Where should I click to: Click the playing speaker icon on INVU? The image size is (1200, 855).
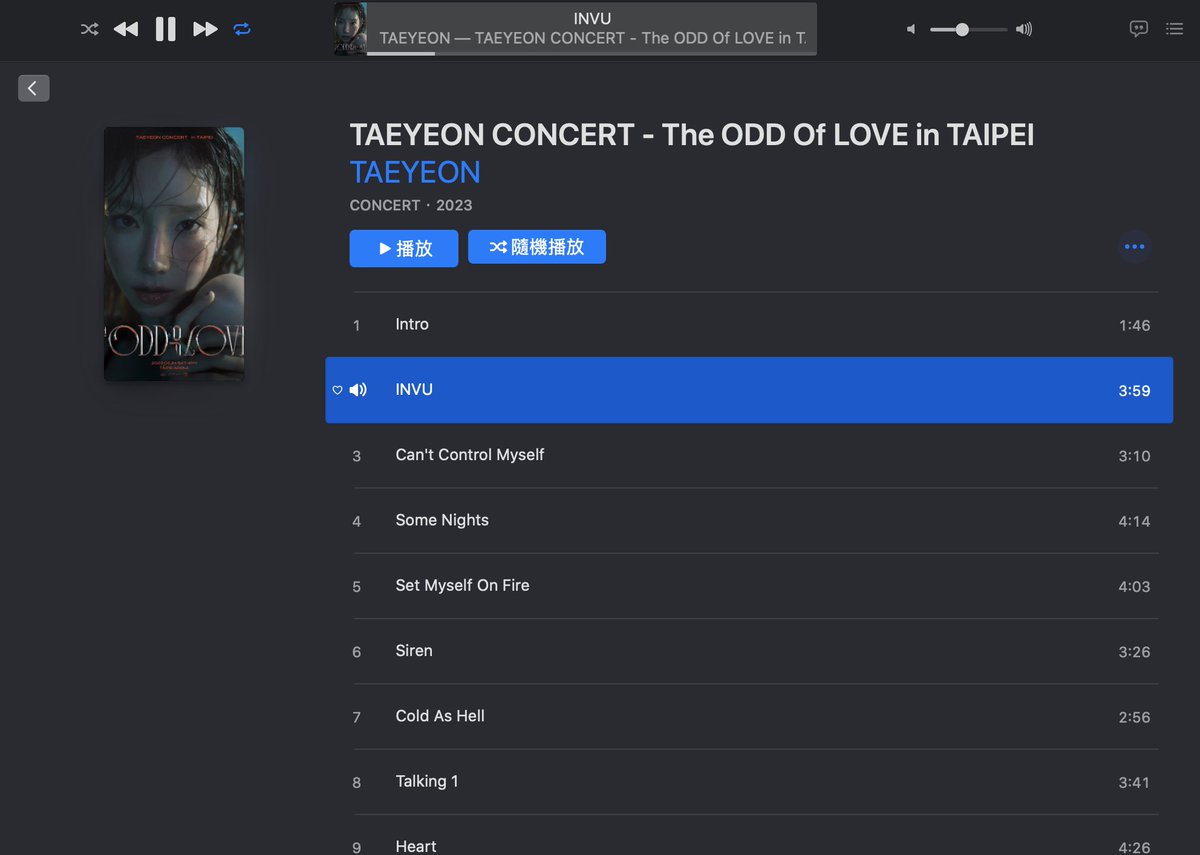click(x=358, y=390)
